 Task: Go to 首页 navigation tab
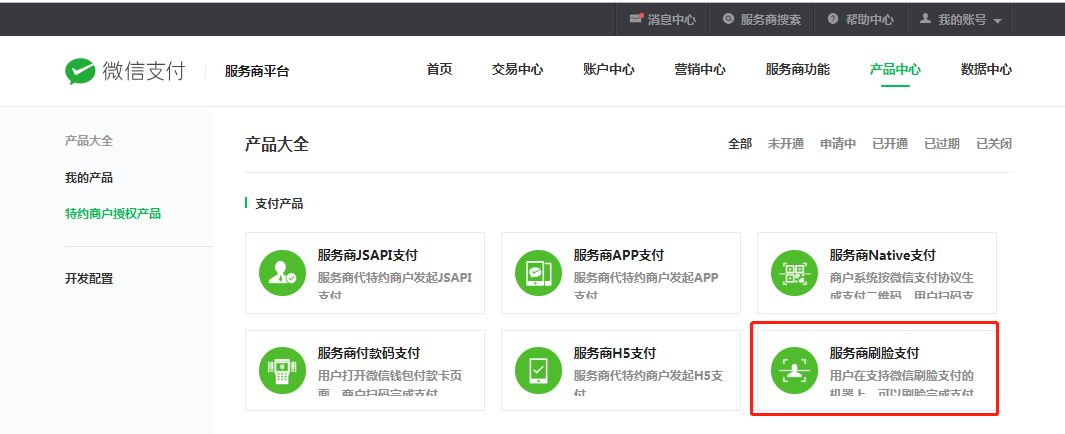[439, 69]
